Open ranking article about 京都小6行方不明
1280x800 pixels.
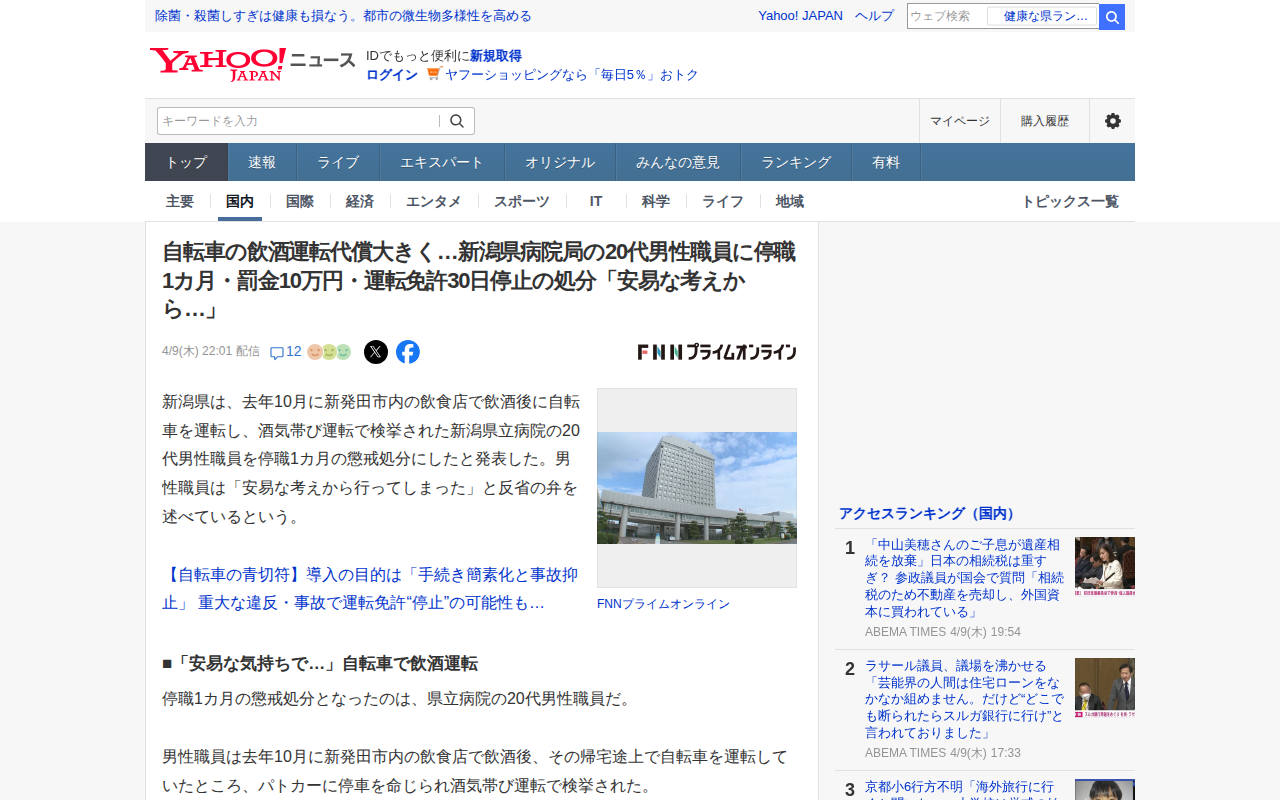(x=966, y=790)
